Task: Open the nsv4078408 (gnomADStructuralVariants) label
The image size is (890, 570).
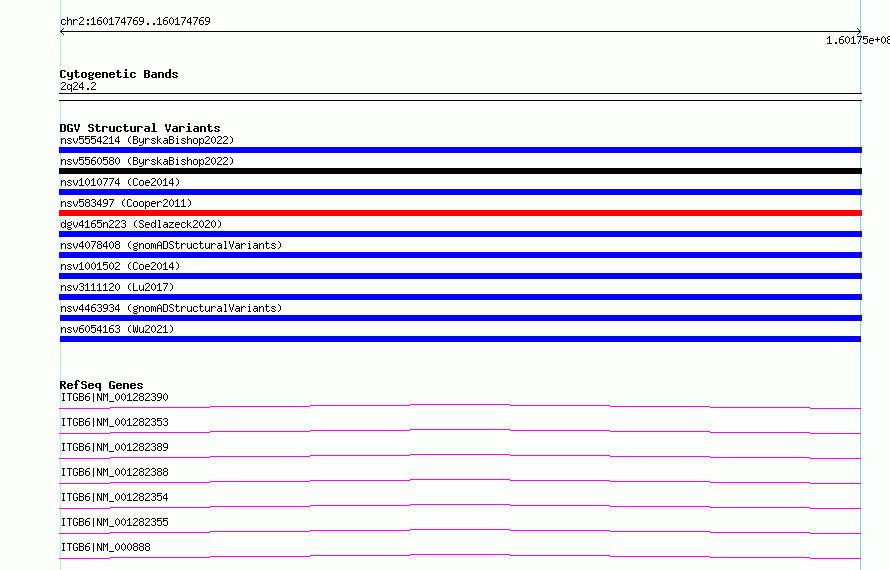Action: pos(171,245)
